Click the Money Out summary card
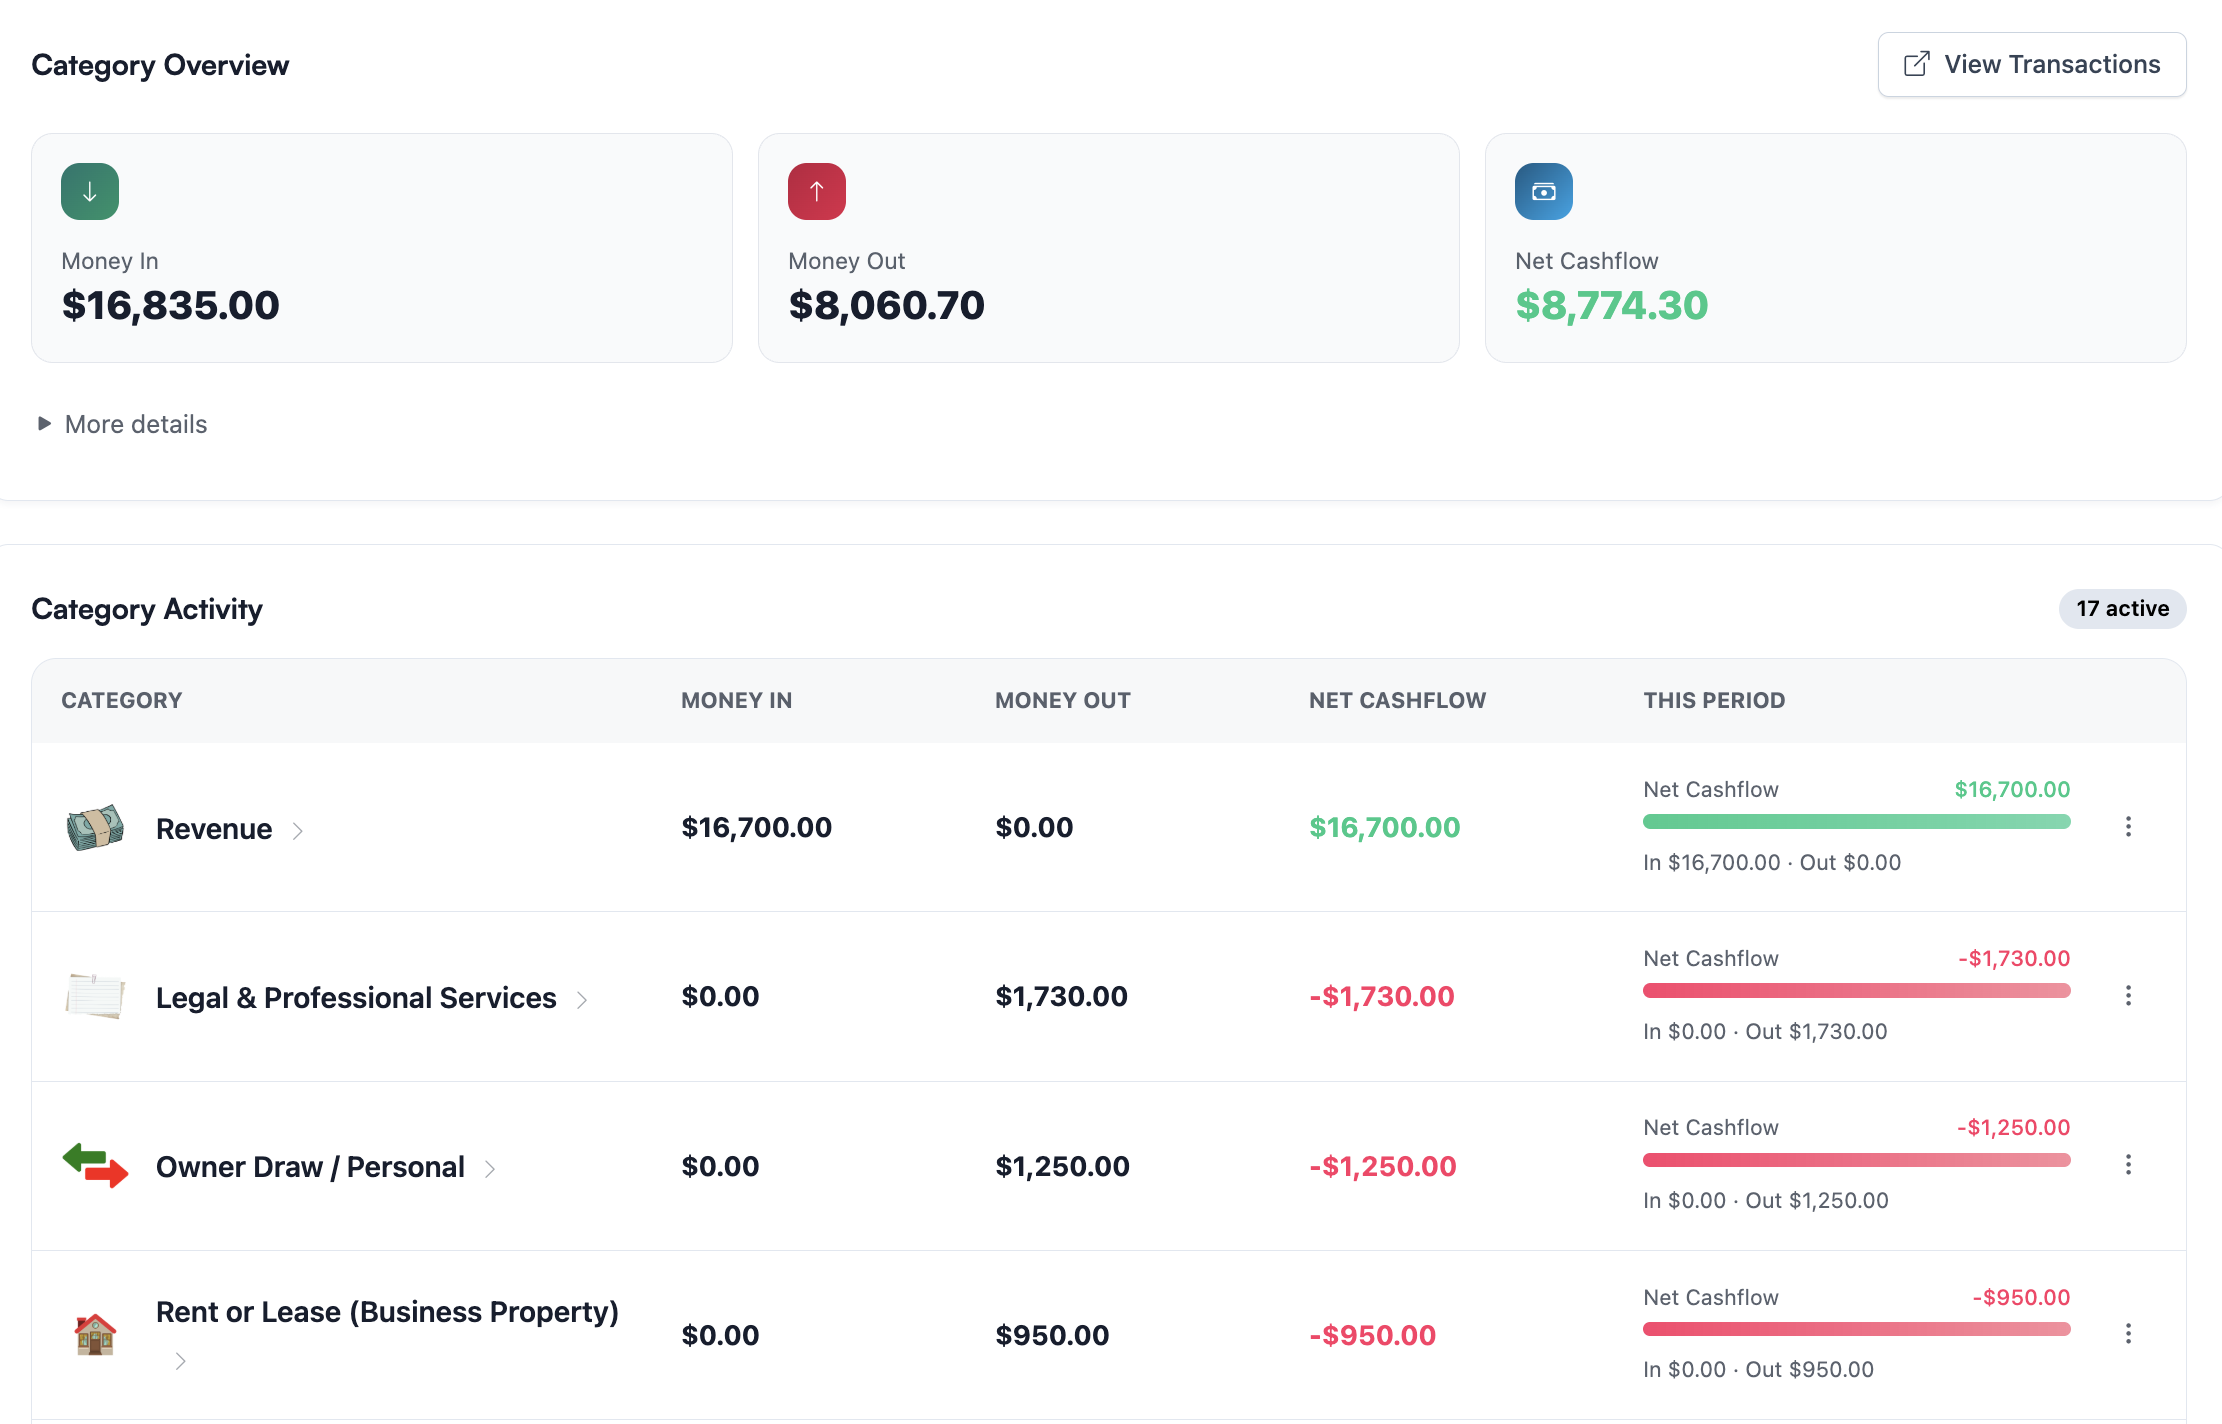 click(x=1109, y=248)
